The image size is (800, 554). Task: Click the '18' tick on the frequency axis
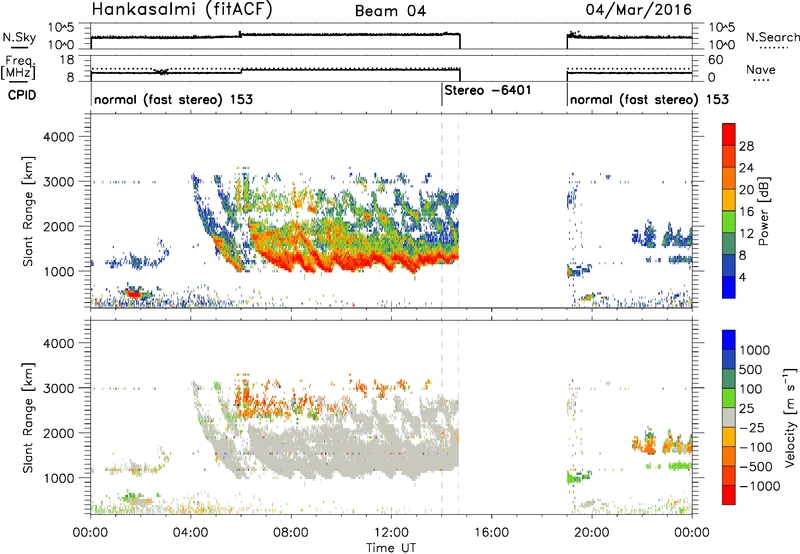click(x=67, y=60)
